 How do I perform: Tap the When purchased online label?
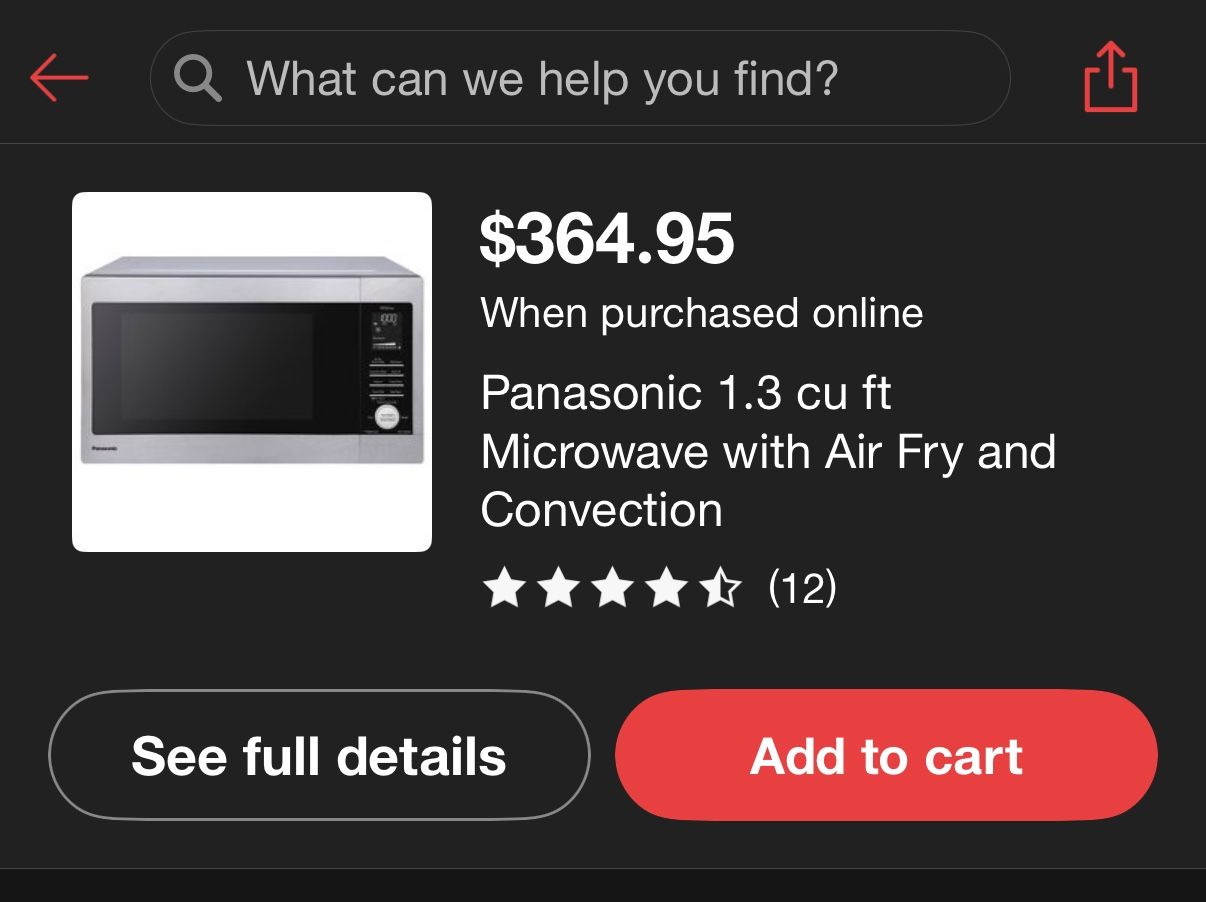point(701,312)
